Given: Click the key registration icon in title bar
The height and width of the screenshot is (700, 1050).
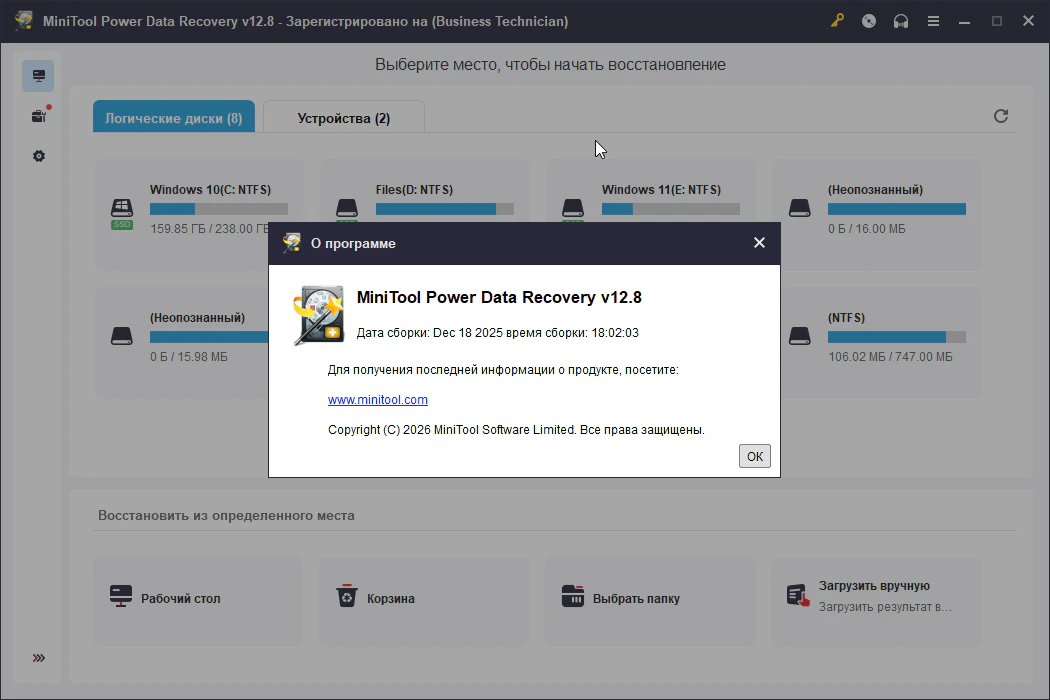Looking at the screenshot, I should [837, 21].
